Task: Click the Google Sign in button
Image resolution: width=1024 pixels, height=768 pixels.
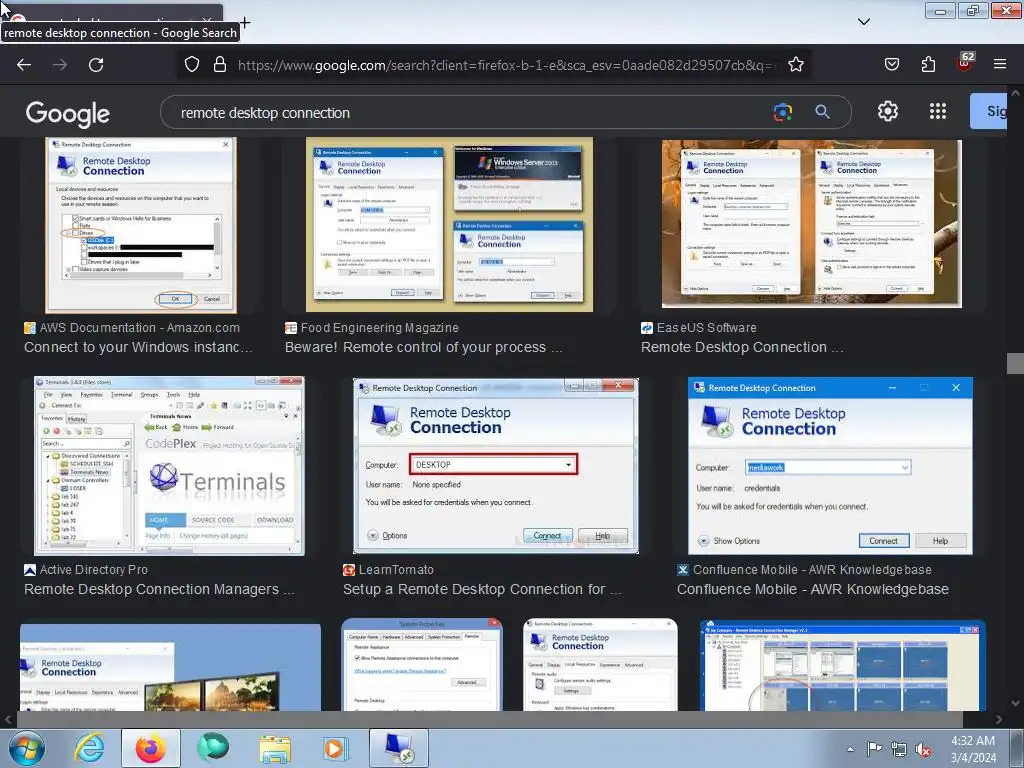Action: (989, 111)
